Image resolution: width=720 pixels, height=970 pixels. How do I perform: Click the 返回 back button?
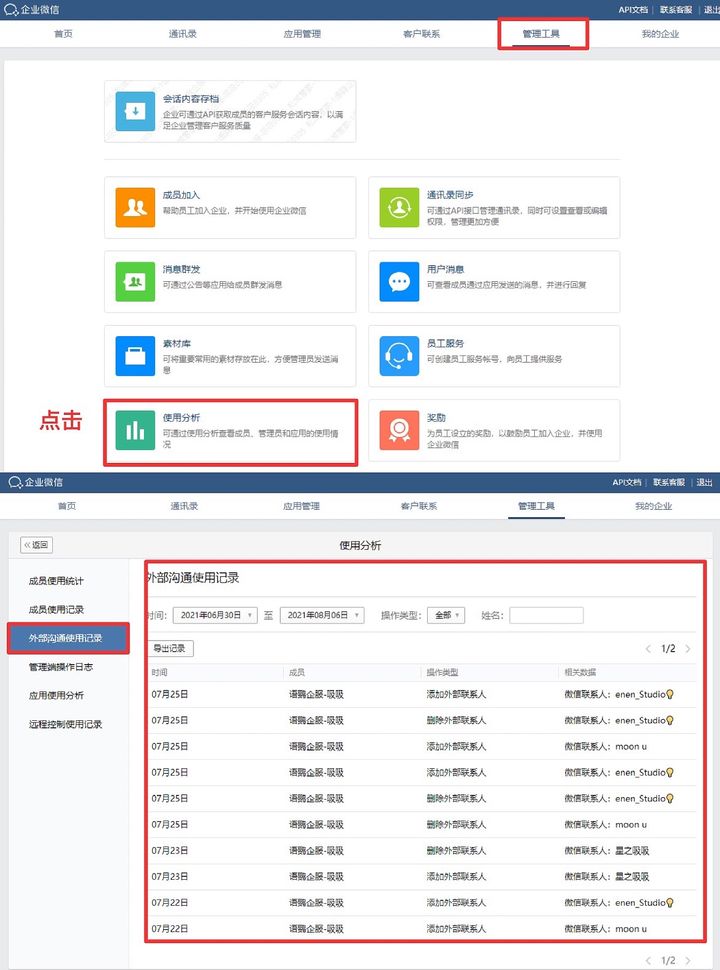[37, 545]
